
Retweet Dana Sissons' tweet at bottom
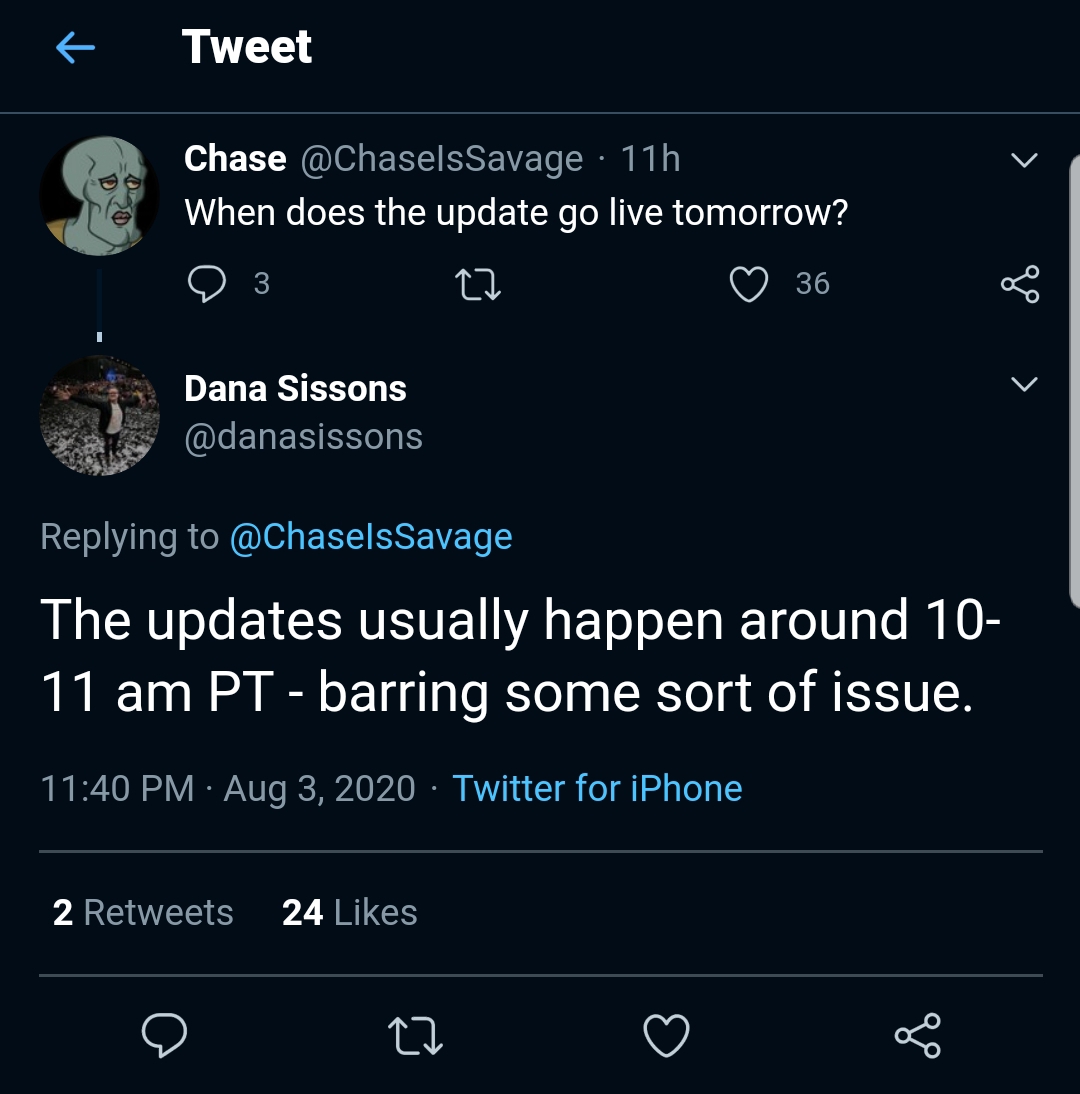(415, 1035)
